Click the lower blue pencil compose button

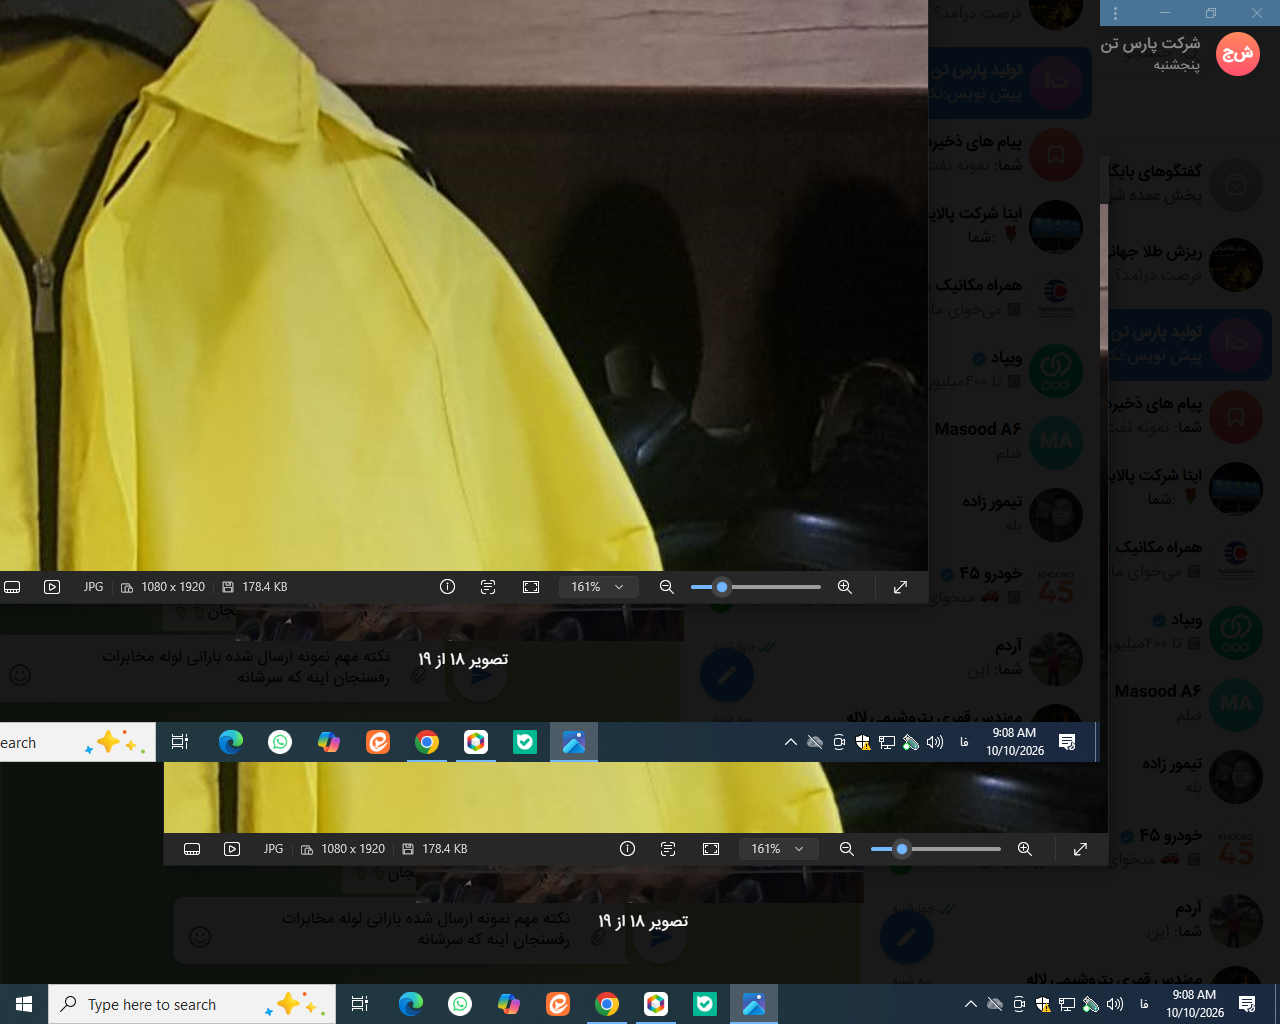pos(907,938)
